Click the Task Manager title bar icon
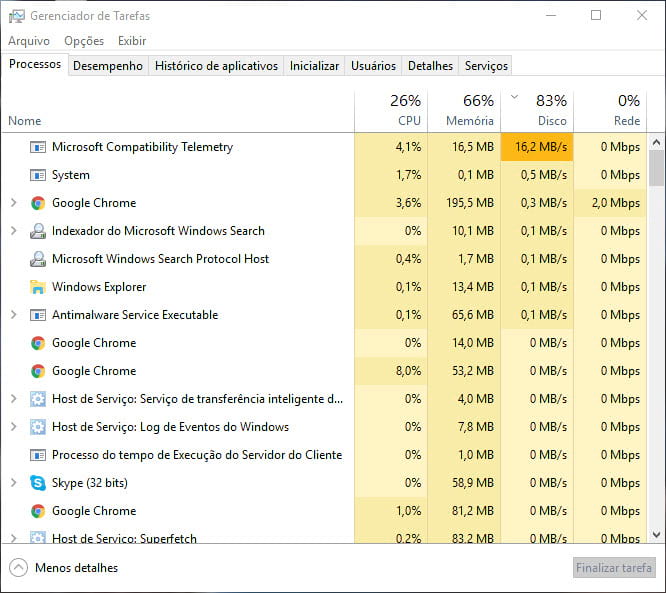Image resolution: width=666 pixels, height=593 pixels. tap(17, 16)
